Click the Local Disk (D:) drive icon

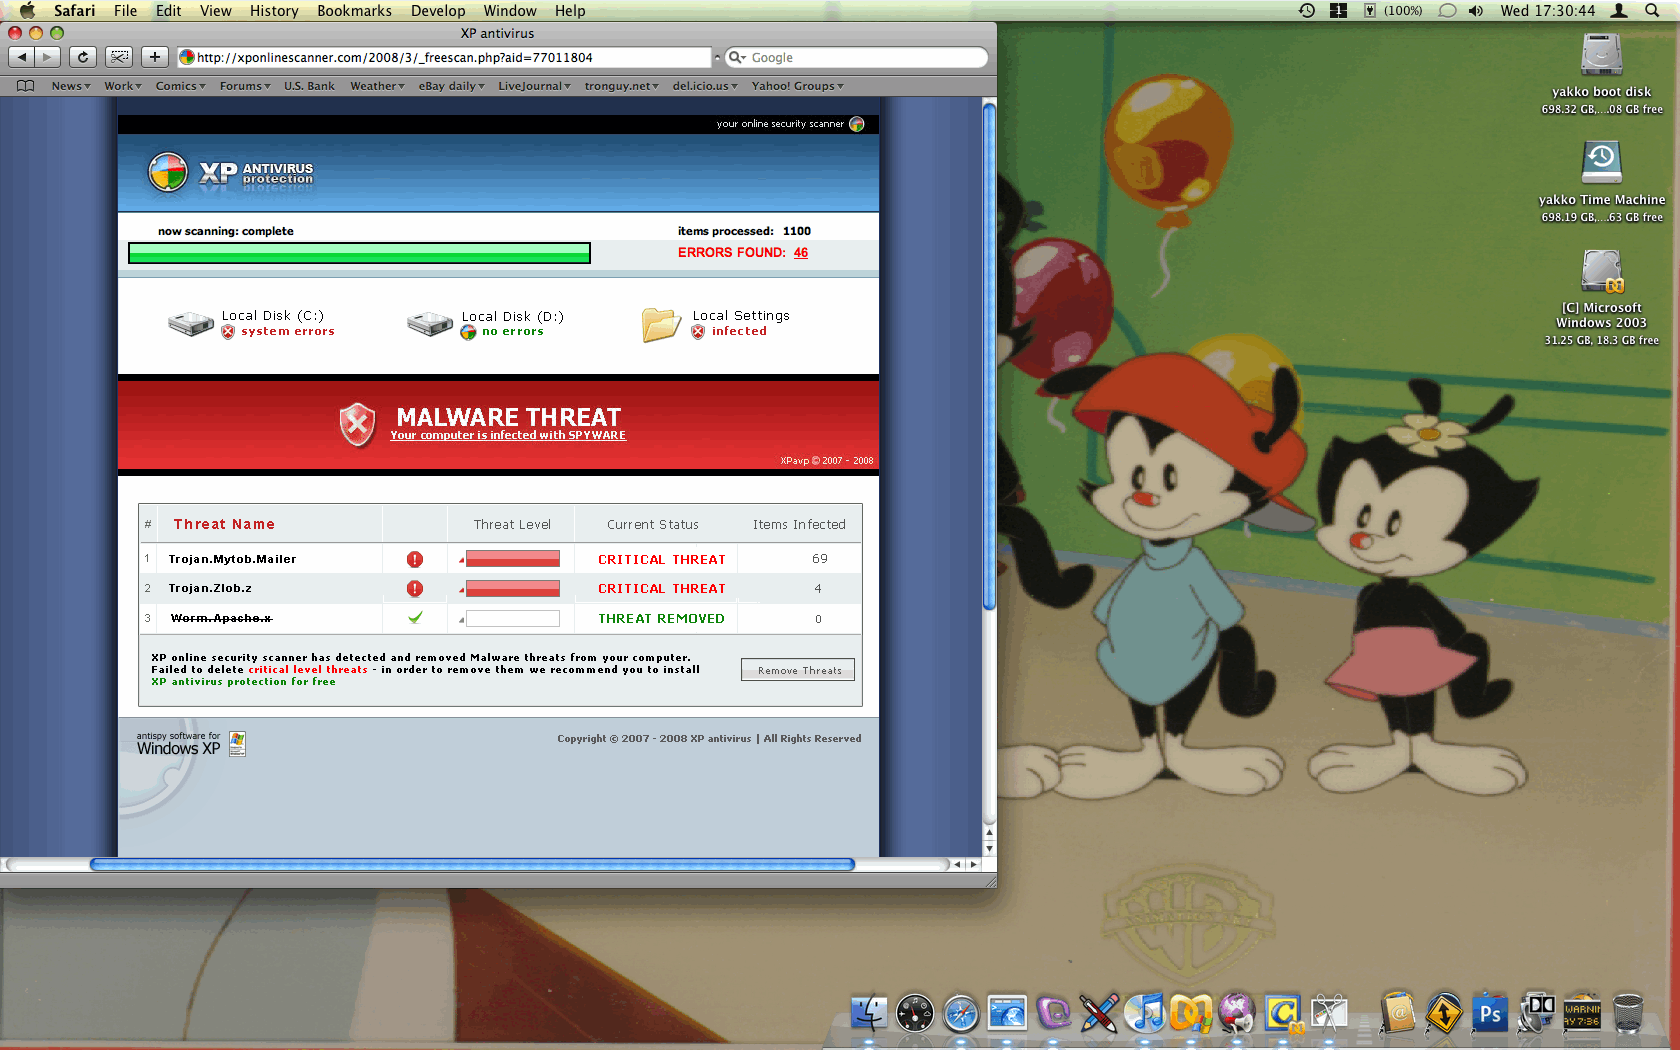click(430, 324)
